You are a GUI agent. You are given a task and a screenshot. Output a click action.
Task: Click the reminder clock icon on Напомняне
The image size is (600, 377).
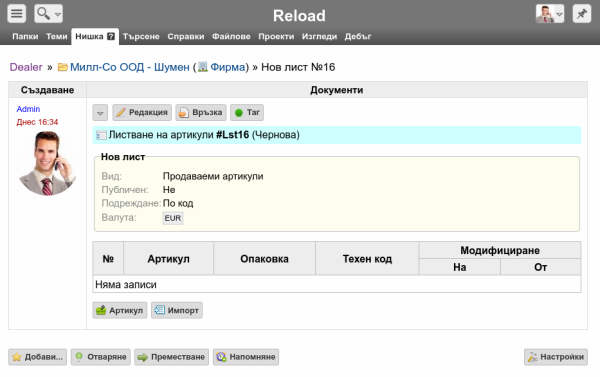click(221, 357)
